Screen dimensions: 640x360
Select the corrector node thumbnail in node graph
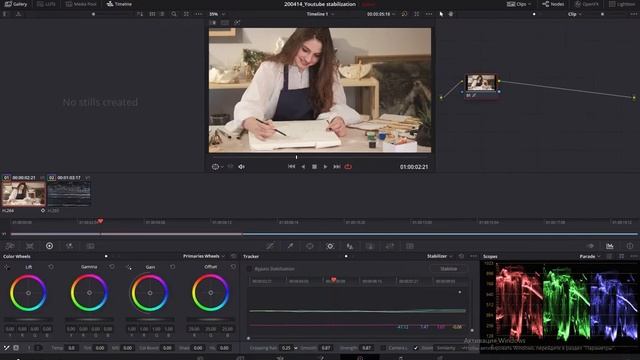pyautogui.click(x=481, y=83)
